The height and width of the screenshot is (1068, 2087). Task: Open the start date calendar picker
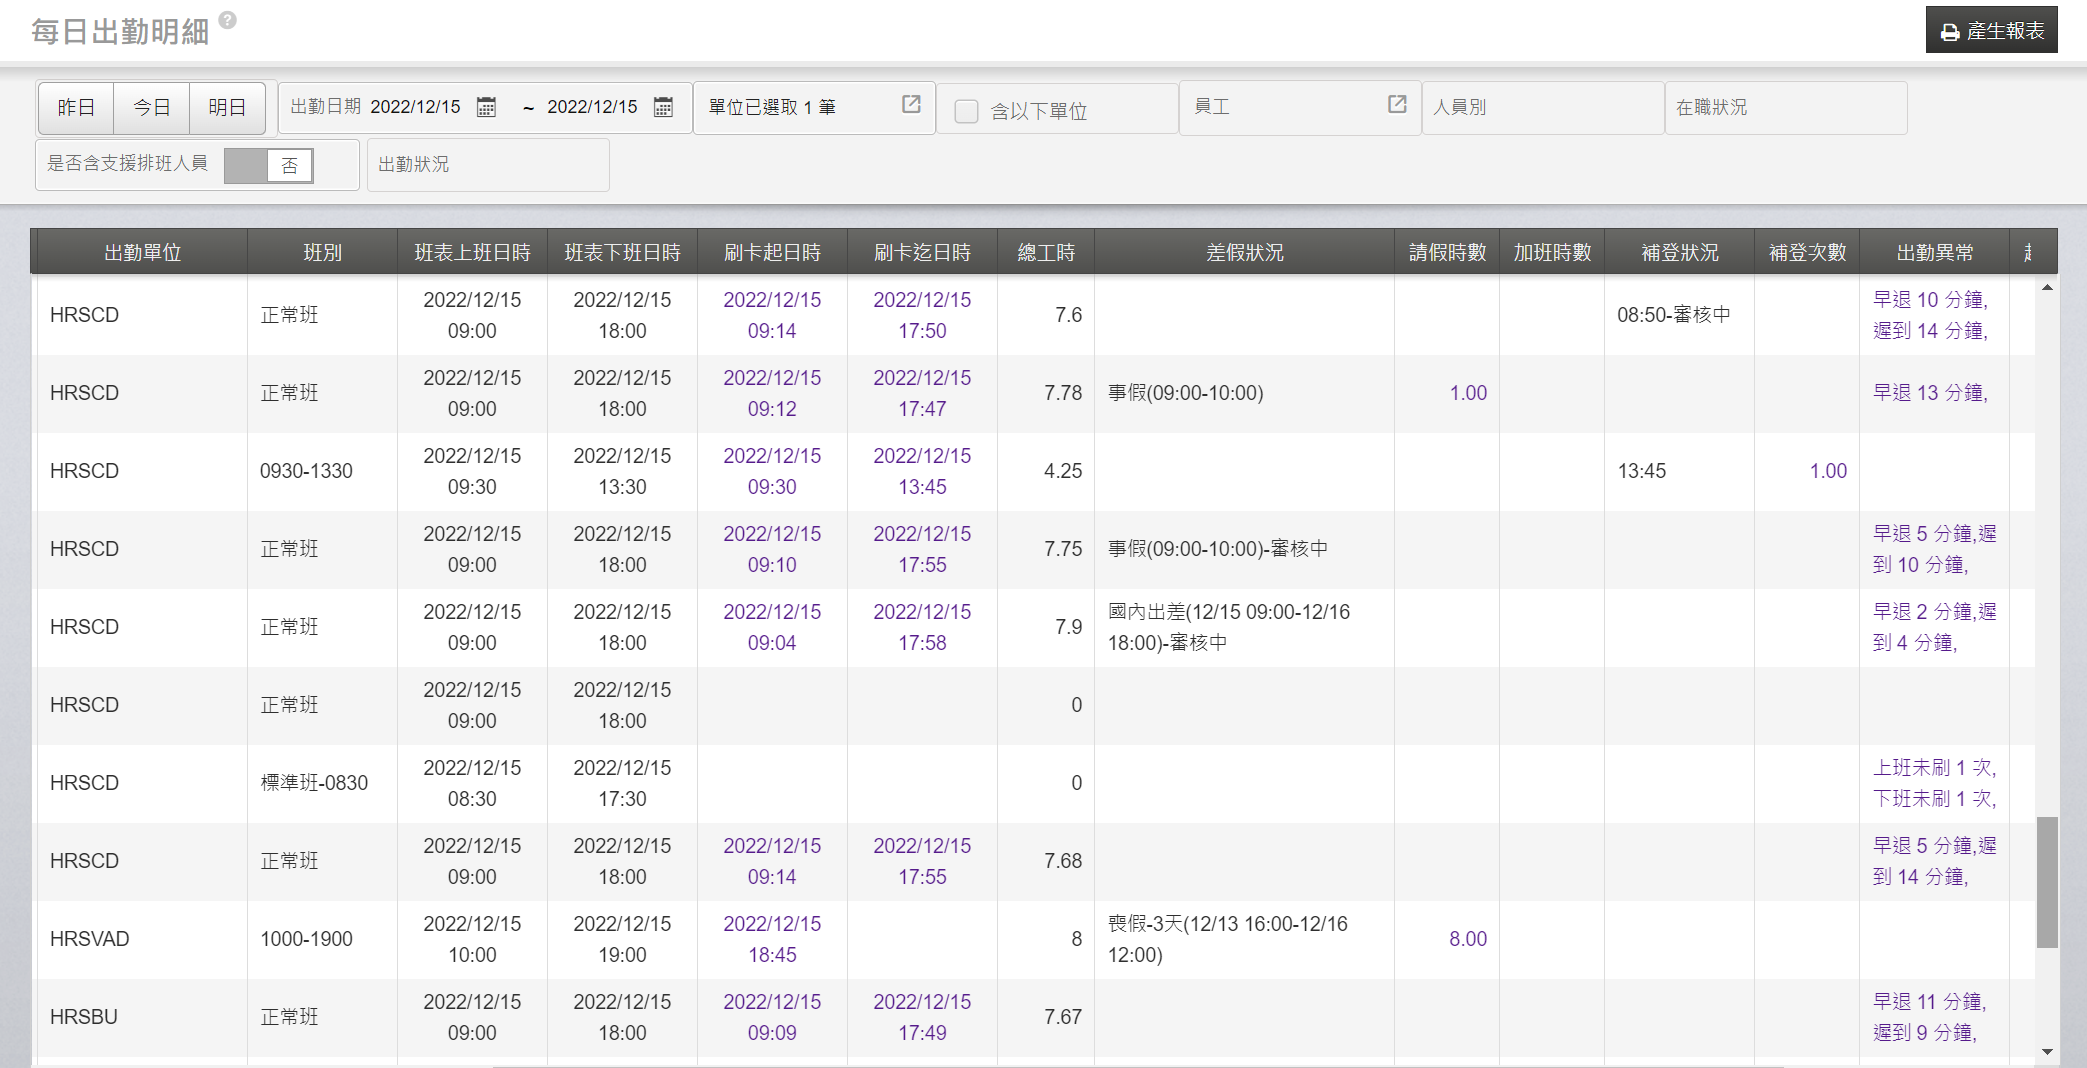click(486, 107)
